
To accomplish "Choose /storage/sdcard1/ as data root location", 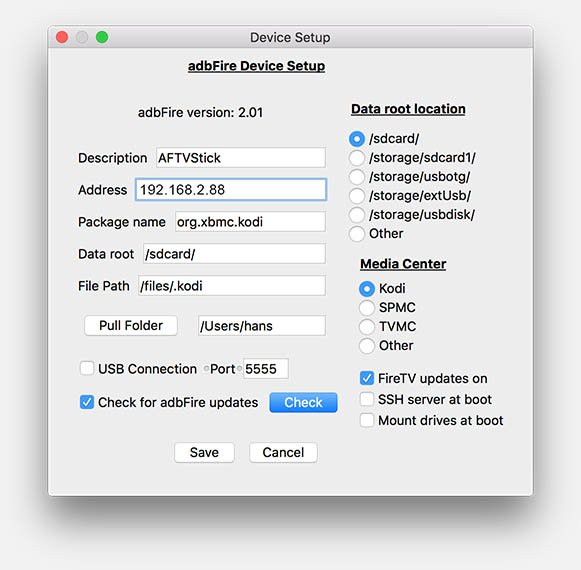I will coord(356,158).
